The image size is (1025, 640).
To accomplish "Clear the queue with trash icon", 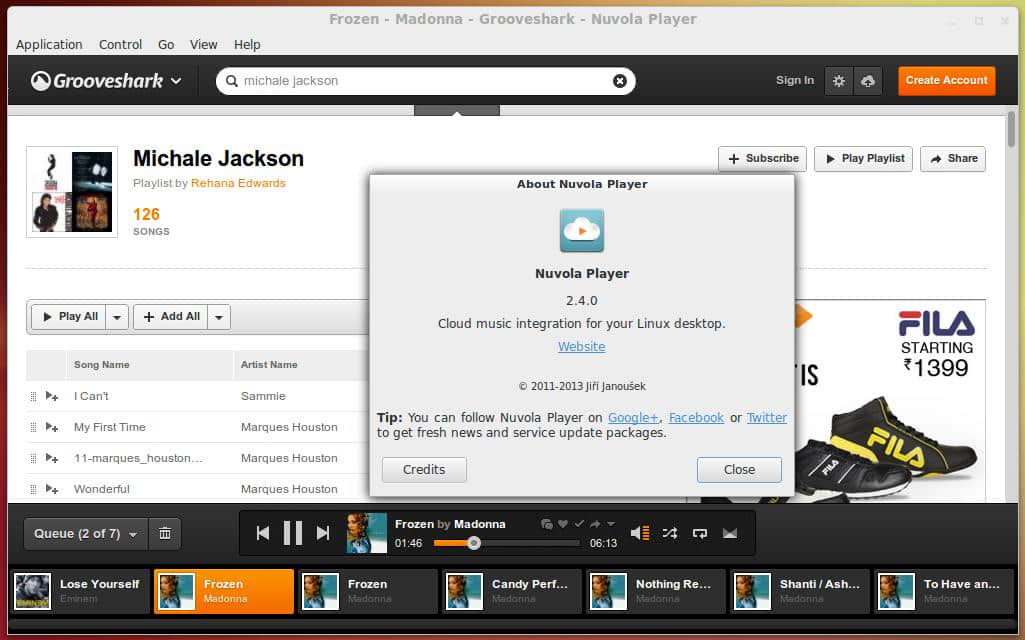I will pyautogui.click(x=165, y=534).
